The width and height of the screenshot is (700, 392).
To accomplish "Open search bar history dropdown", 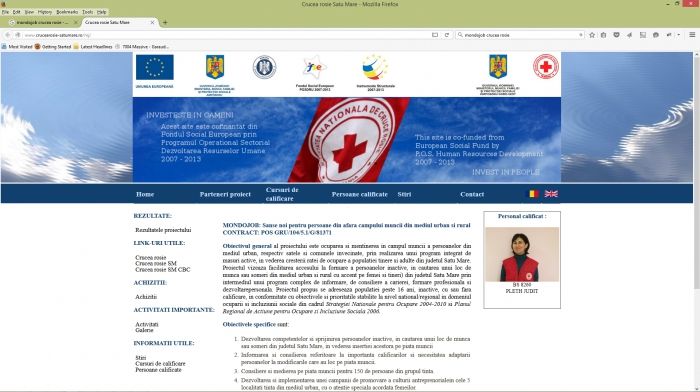I will [580, 35].
